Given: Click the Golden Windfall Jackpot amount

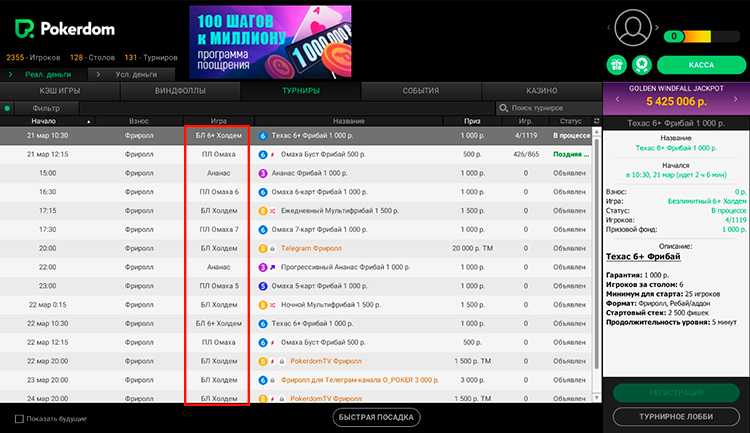Looking at the screenshot, I should (x=676, y=101).
